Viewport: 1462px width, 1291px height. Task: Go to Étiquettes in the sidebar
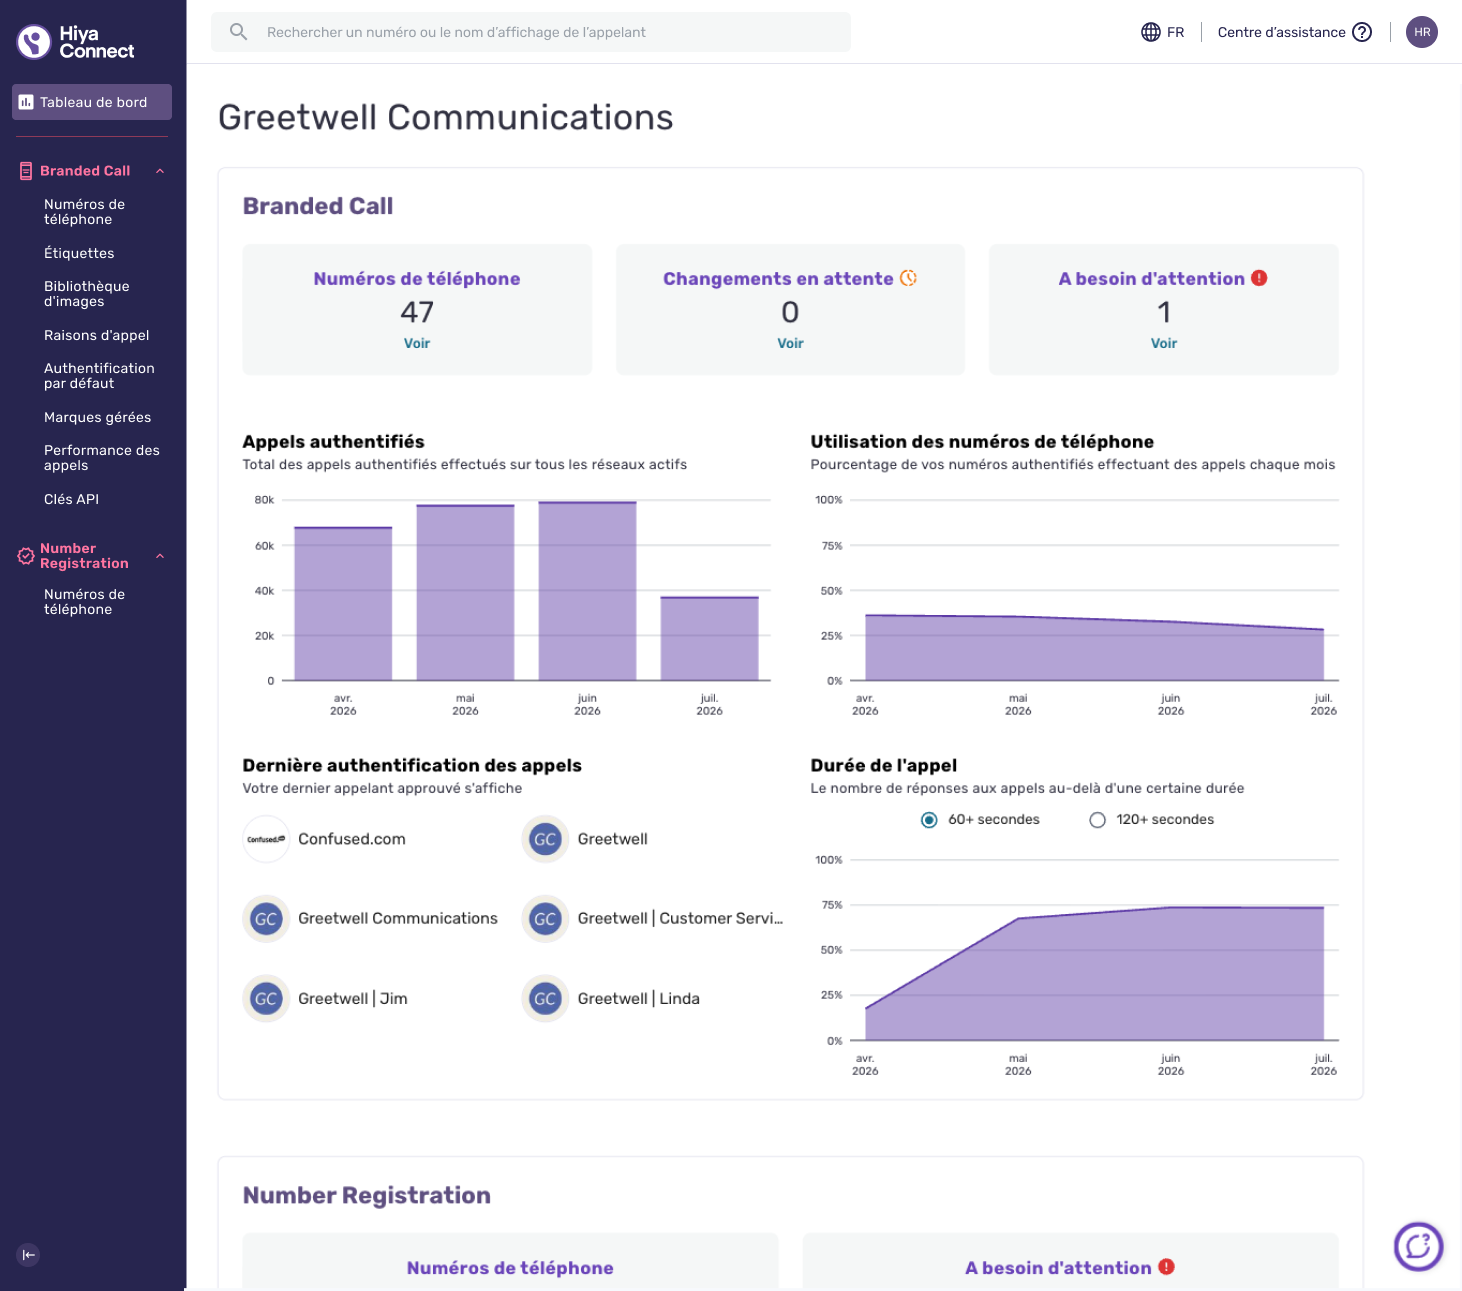[79, 253]
